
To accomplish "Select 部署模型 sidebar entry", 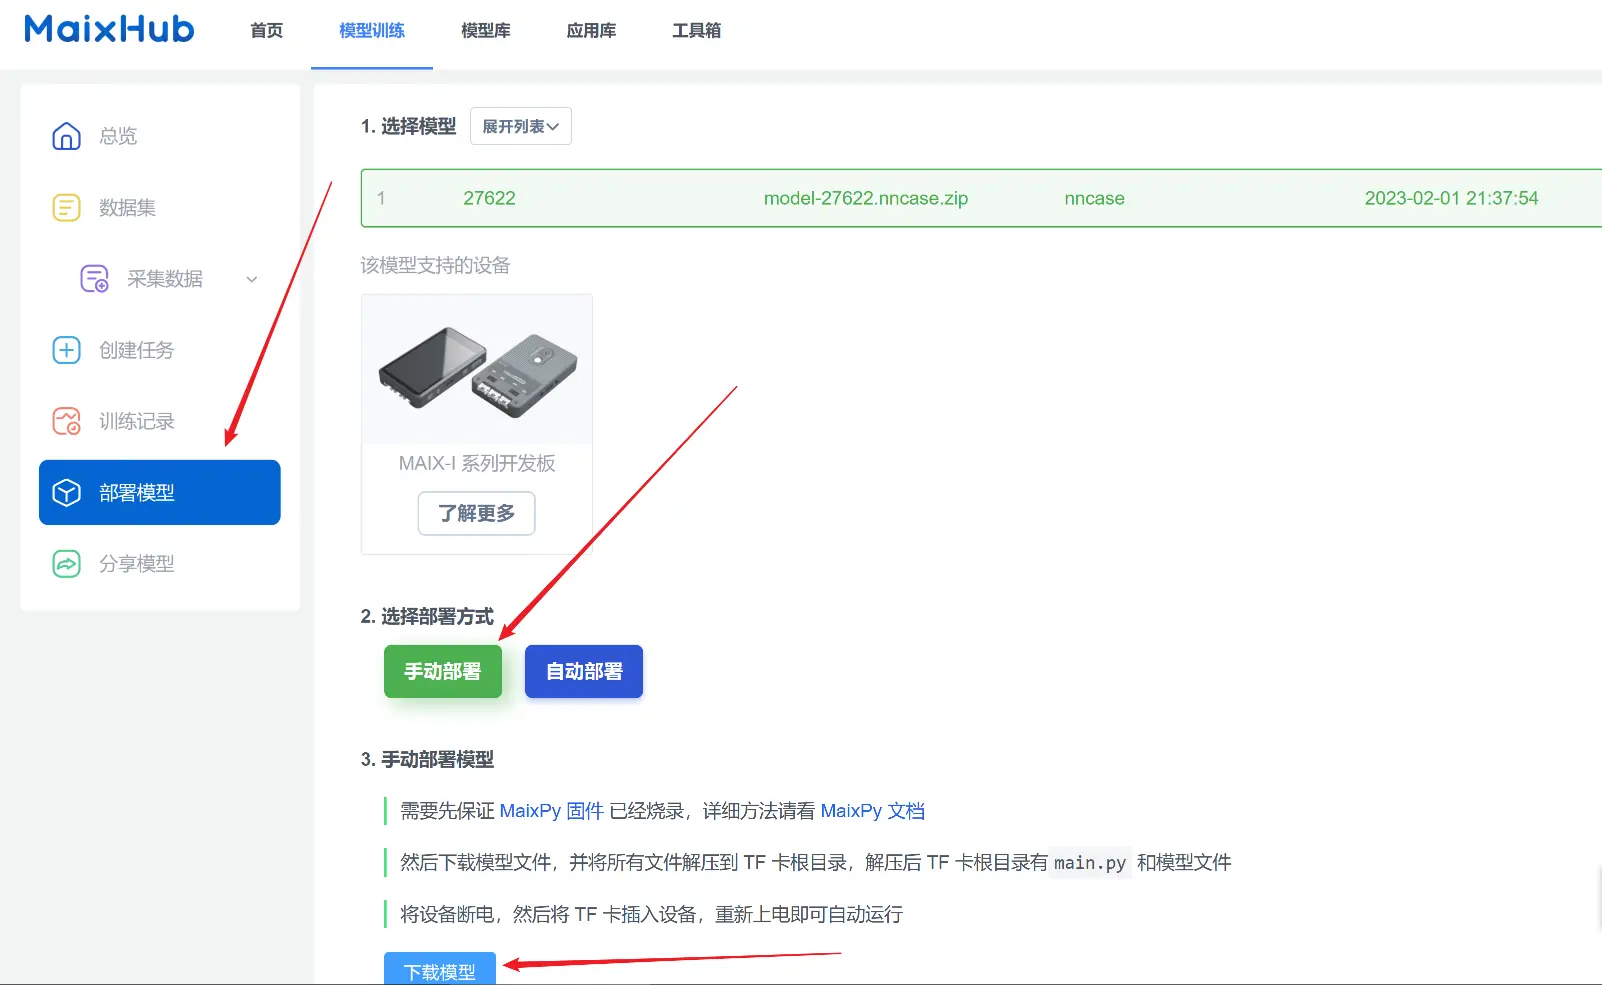I will coord(160,492).
